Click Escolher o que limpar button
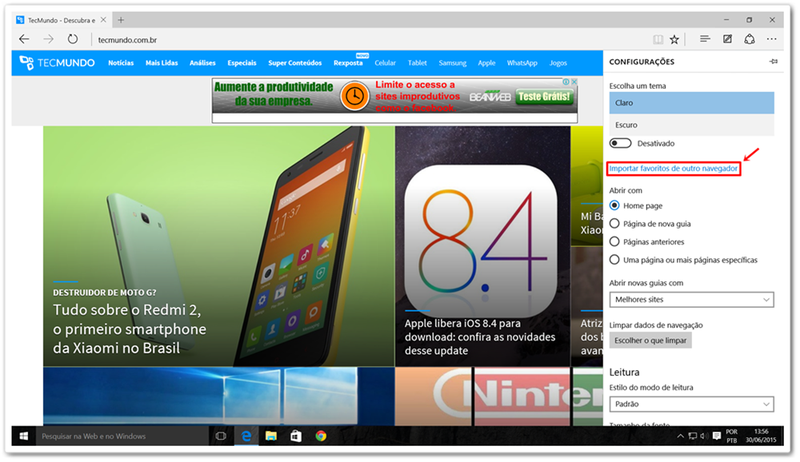Image resolution: width=800 pixels, height=462 pixels. [x=651, y=341]
